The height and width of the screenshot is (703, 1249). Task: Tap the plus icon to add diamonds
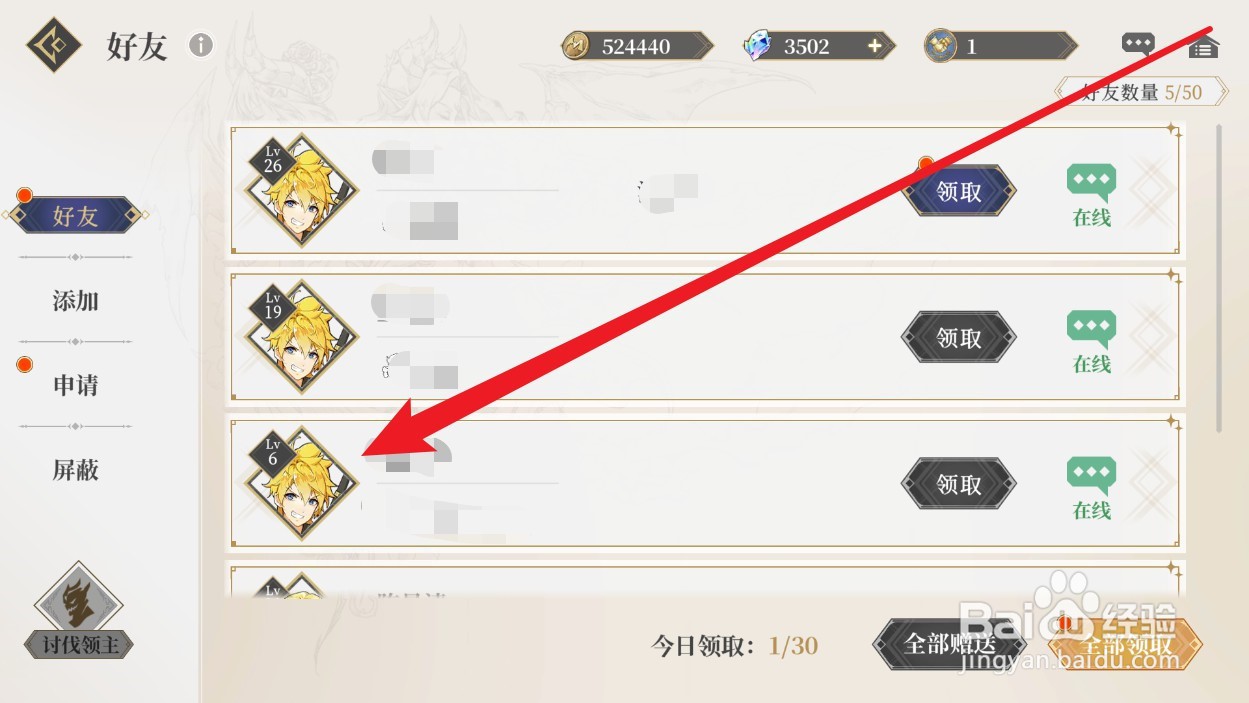pos(875,46)
